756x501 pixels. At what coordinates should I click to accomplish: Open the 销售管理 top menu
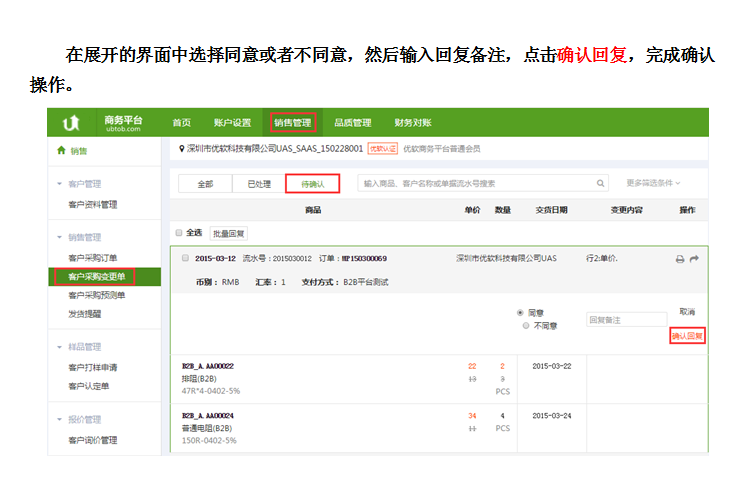click(293, 123)
